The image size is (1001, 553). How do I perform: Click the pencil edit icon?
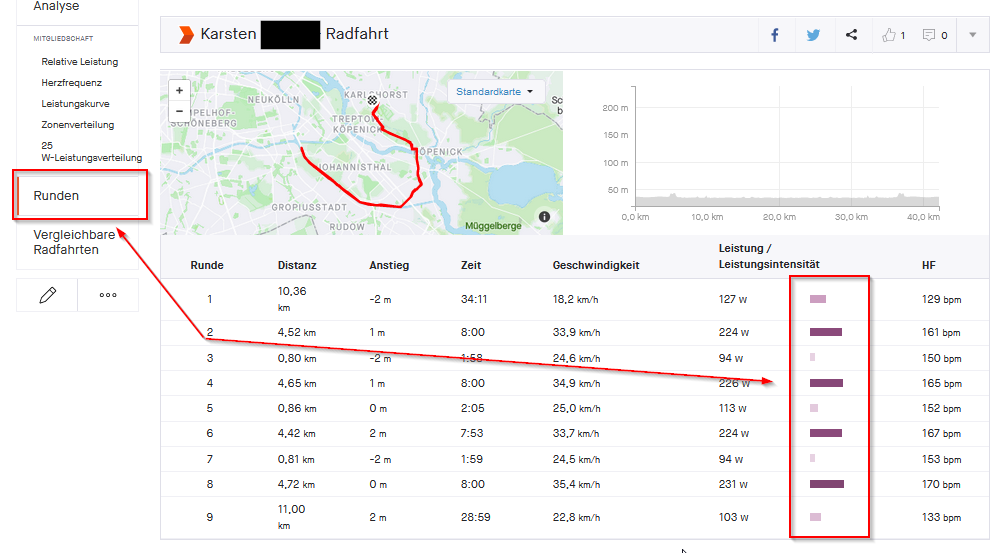47,295
